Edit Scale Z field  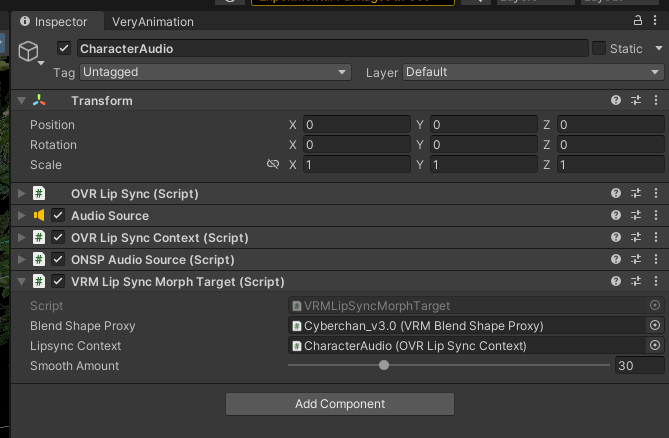pyautogui.click(x=611, y=165)
